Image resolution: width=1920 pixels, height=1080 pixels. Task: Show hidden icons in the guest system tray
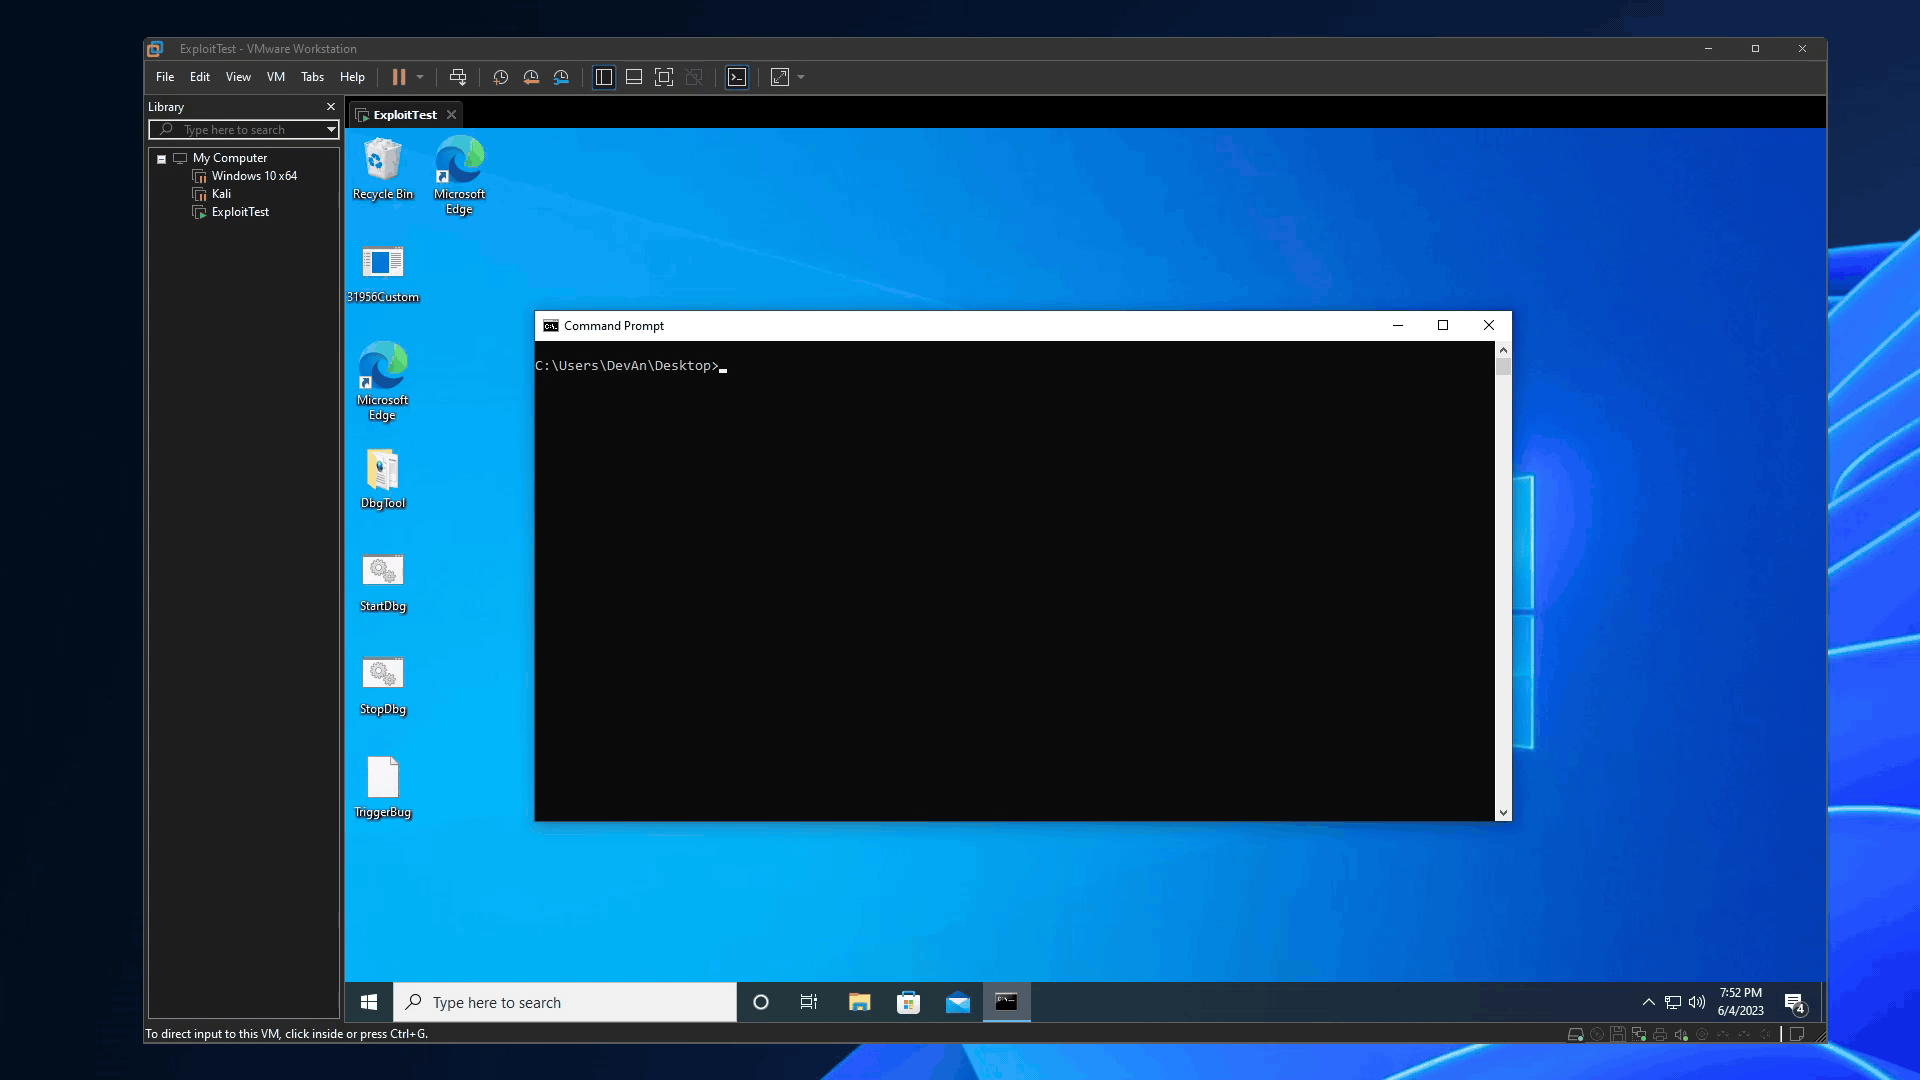(x=1649, y=1002)
